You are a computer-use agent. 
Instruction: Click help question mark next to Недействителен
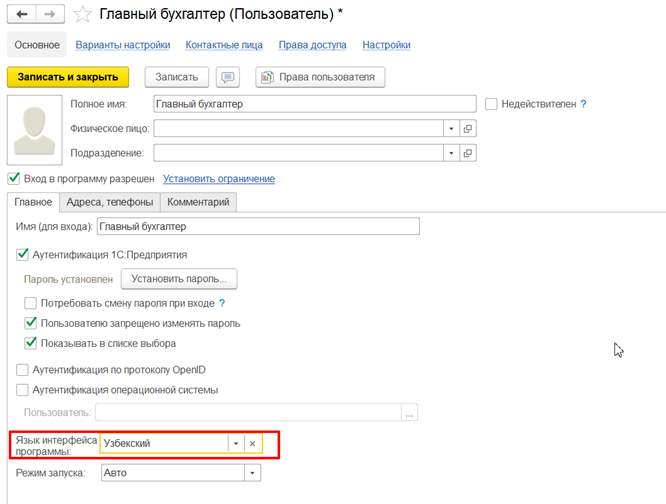[583, 104]
